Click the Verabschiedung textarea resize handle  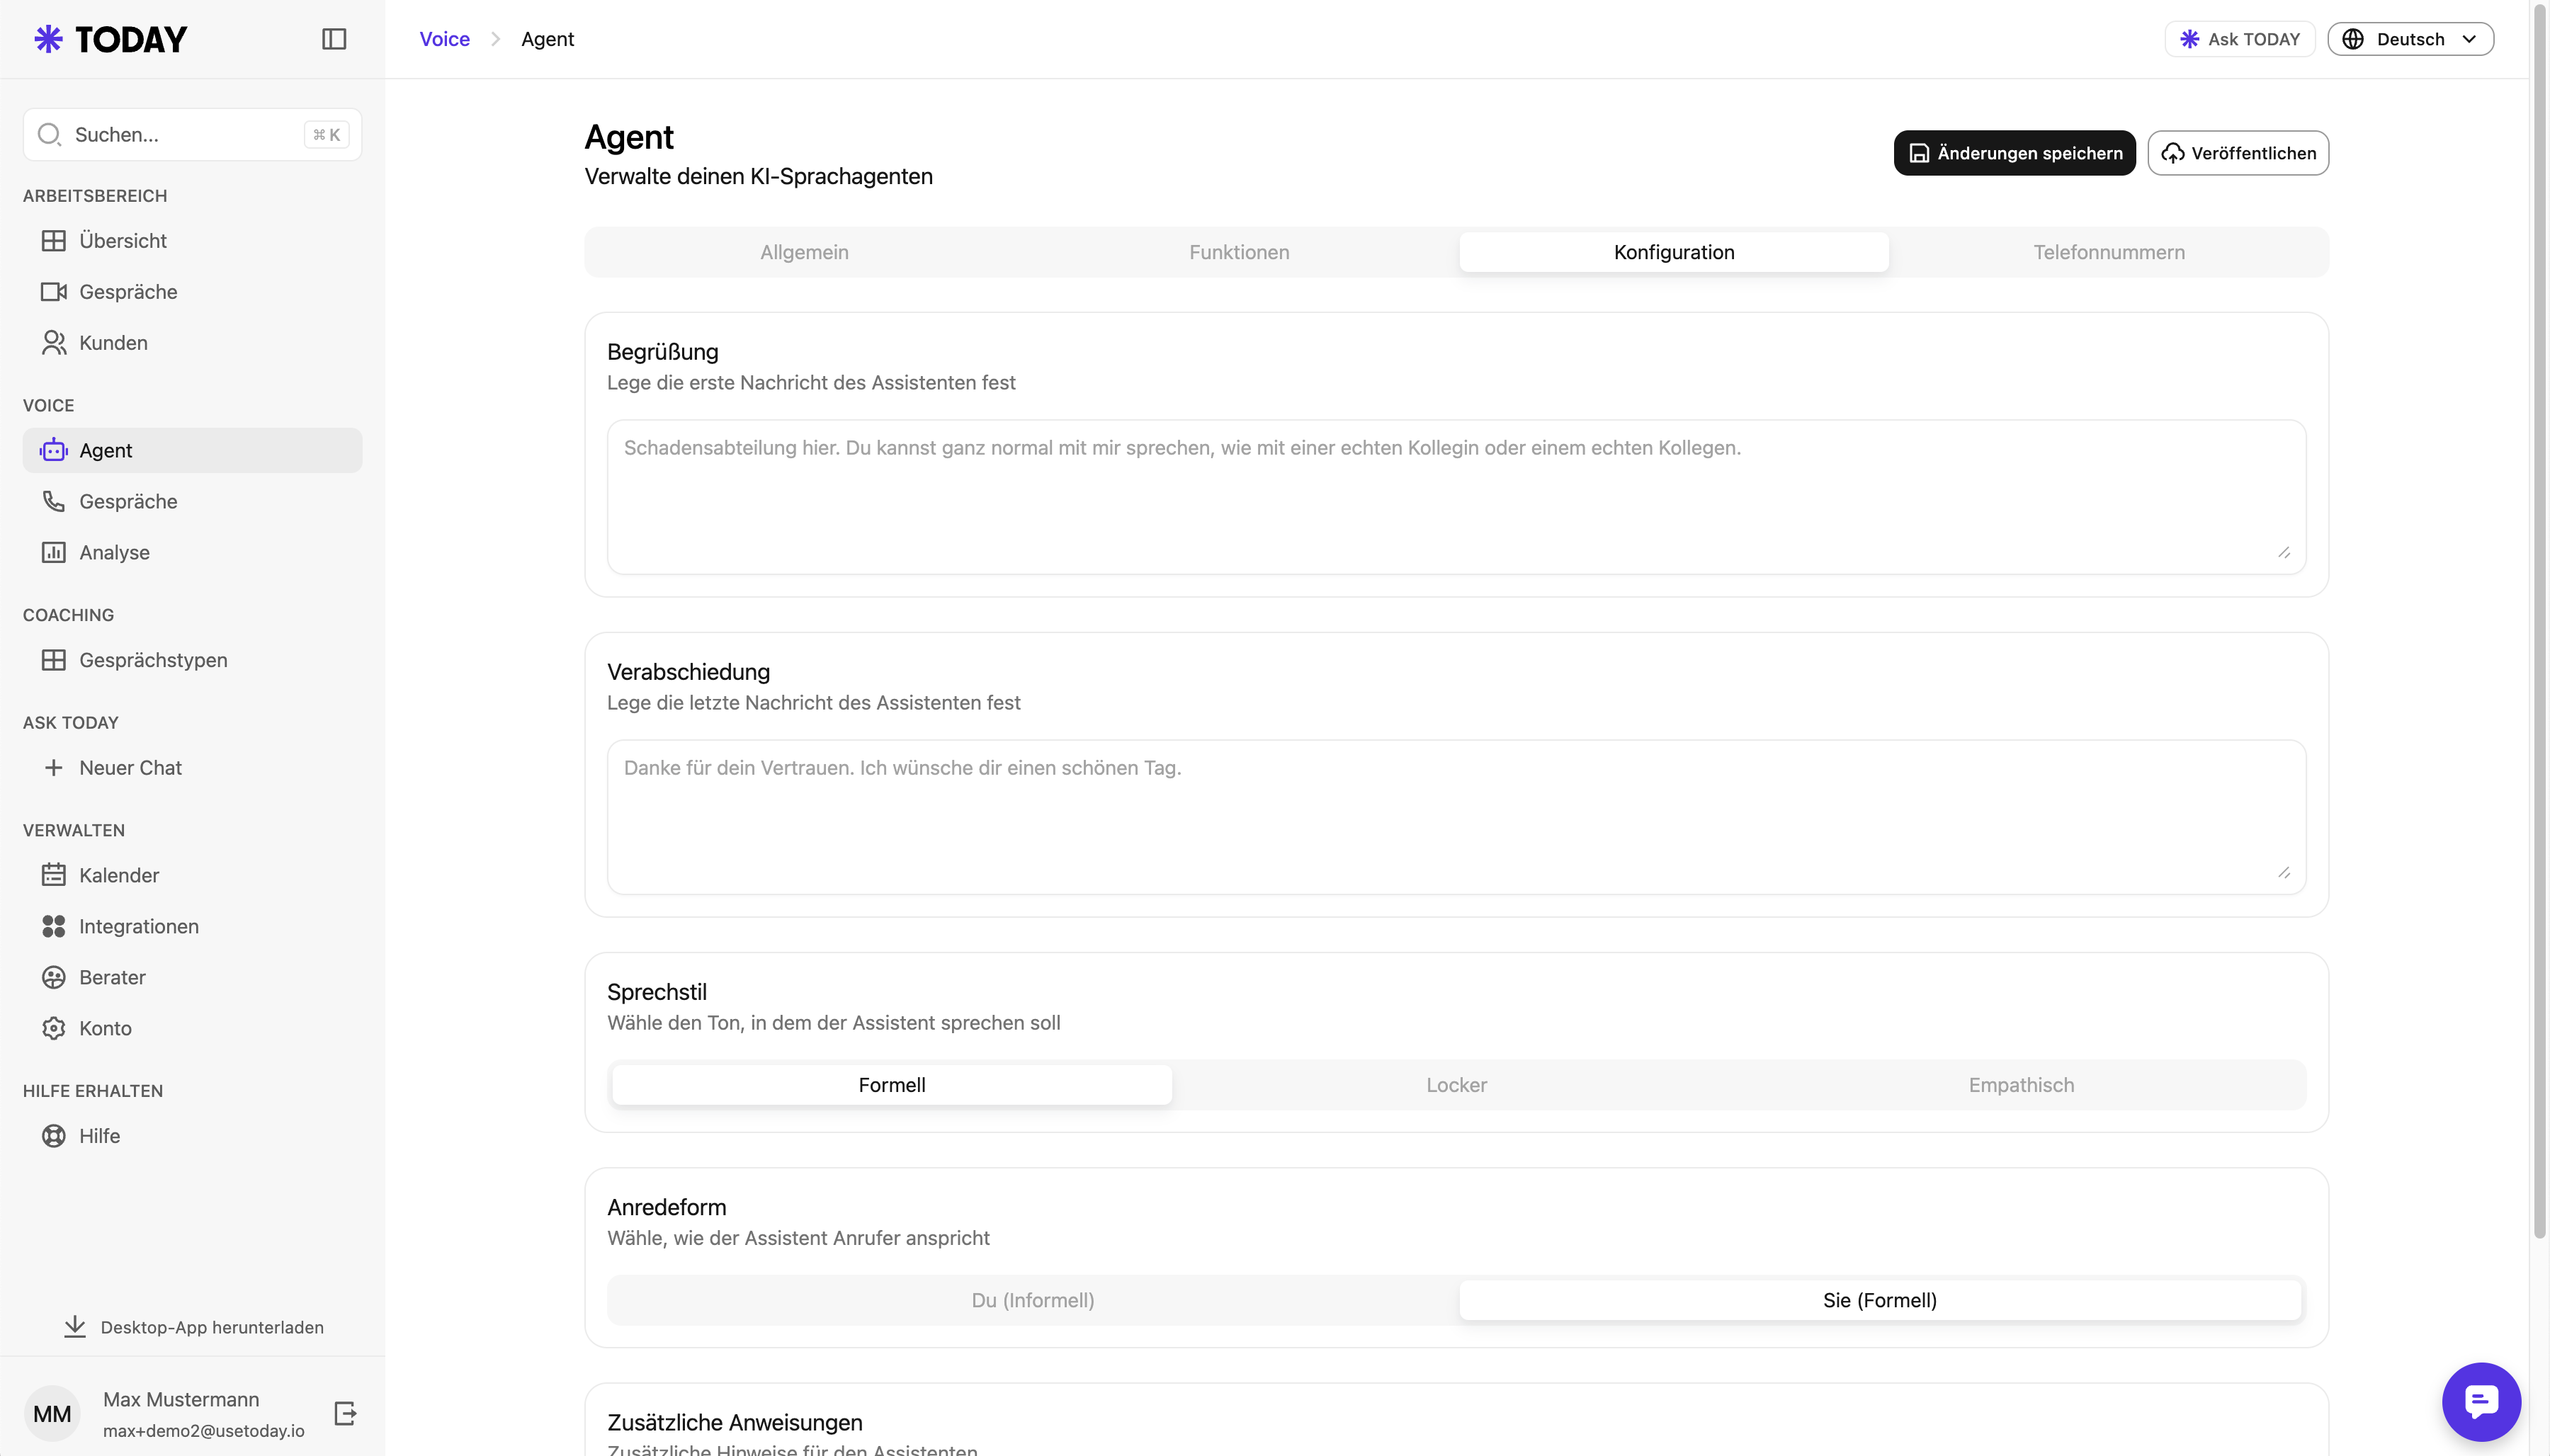click(x=2284, y=873)
